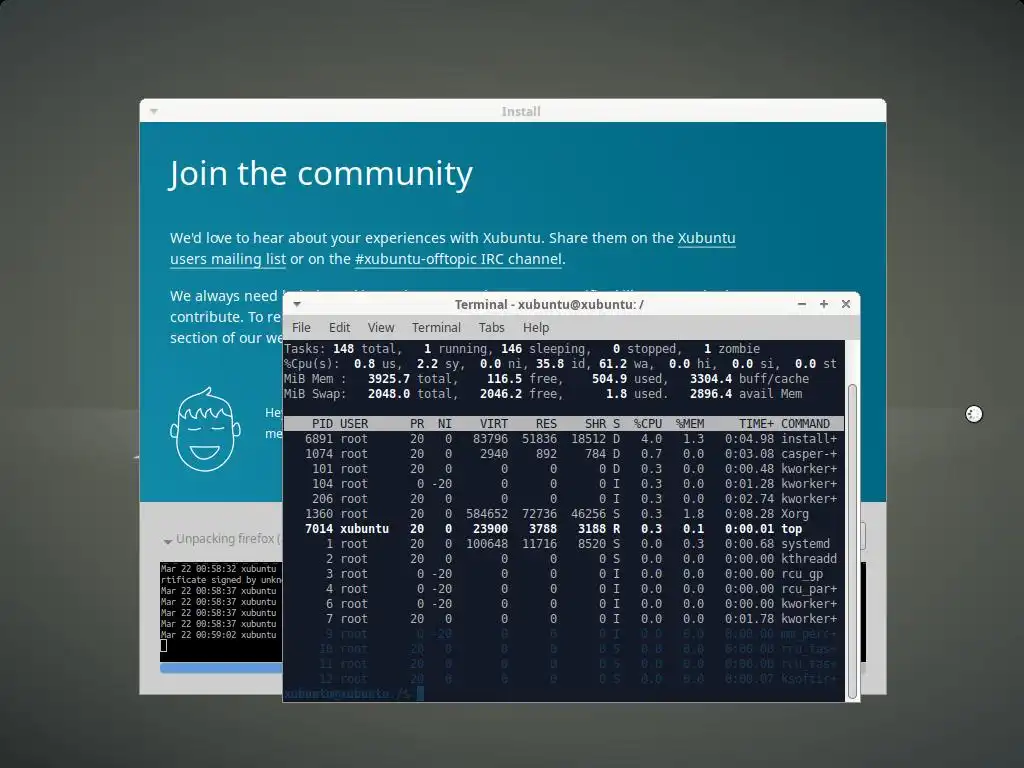This screenshot has width=1024, height=768.
Task: Click the Terminal vertical scrollbar
Action: 852,542
